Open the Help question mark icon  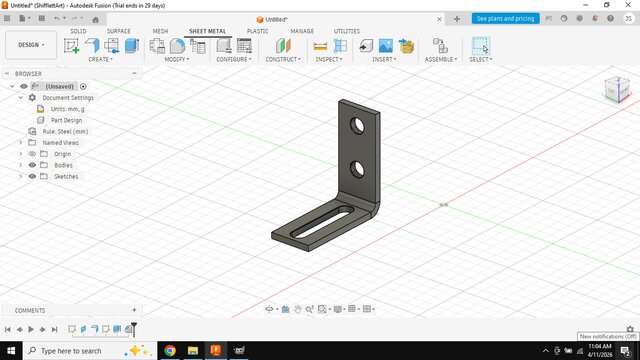[610, 18]
